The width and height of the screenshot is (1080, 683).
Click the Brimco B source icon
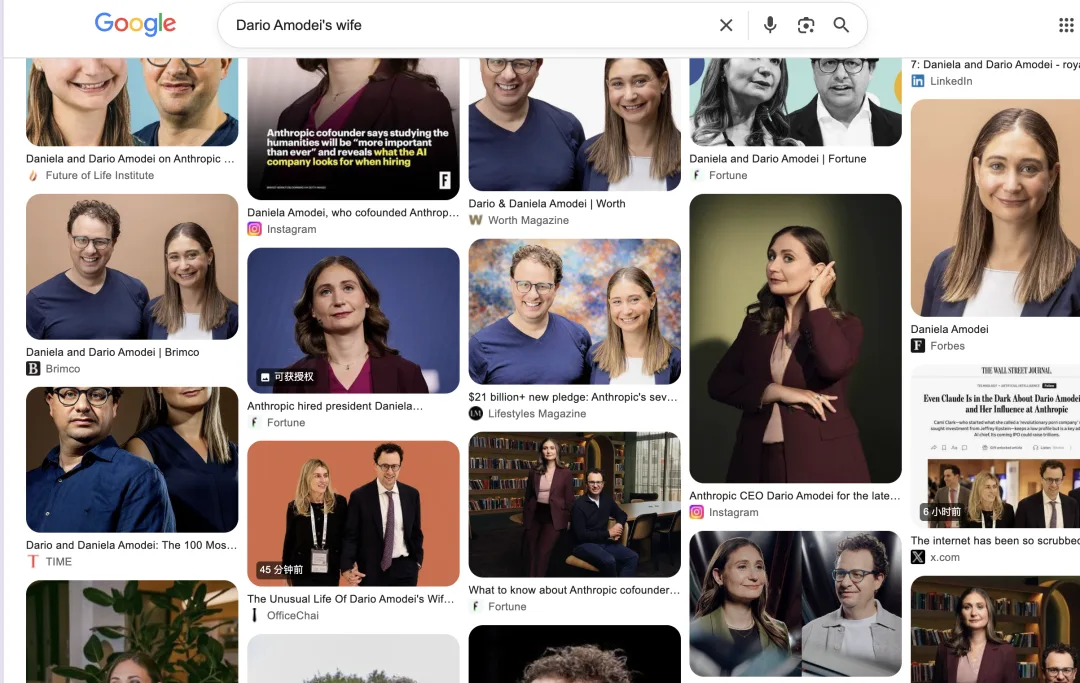33,369
